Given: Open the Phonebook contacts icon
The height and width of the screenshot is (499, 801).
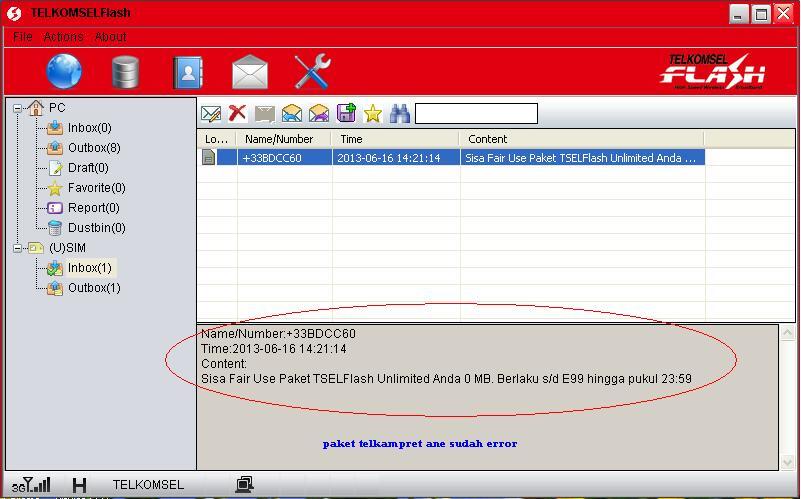Looking at the screenshot, I should pyautogui.click(x=188, y=73).
